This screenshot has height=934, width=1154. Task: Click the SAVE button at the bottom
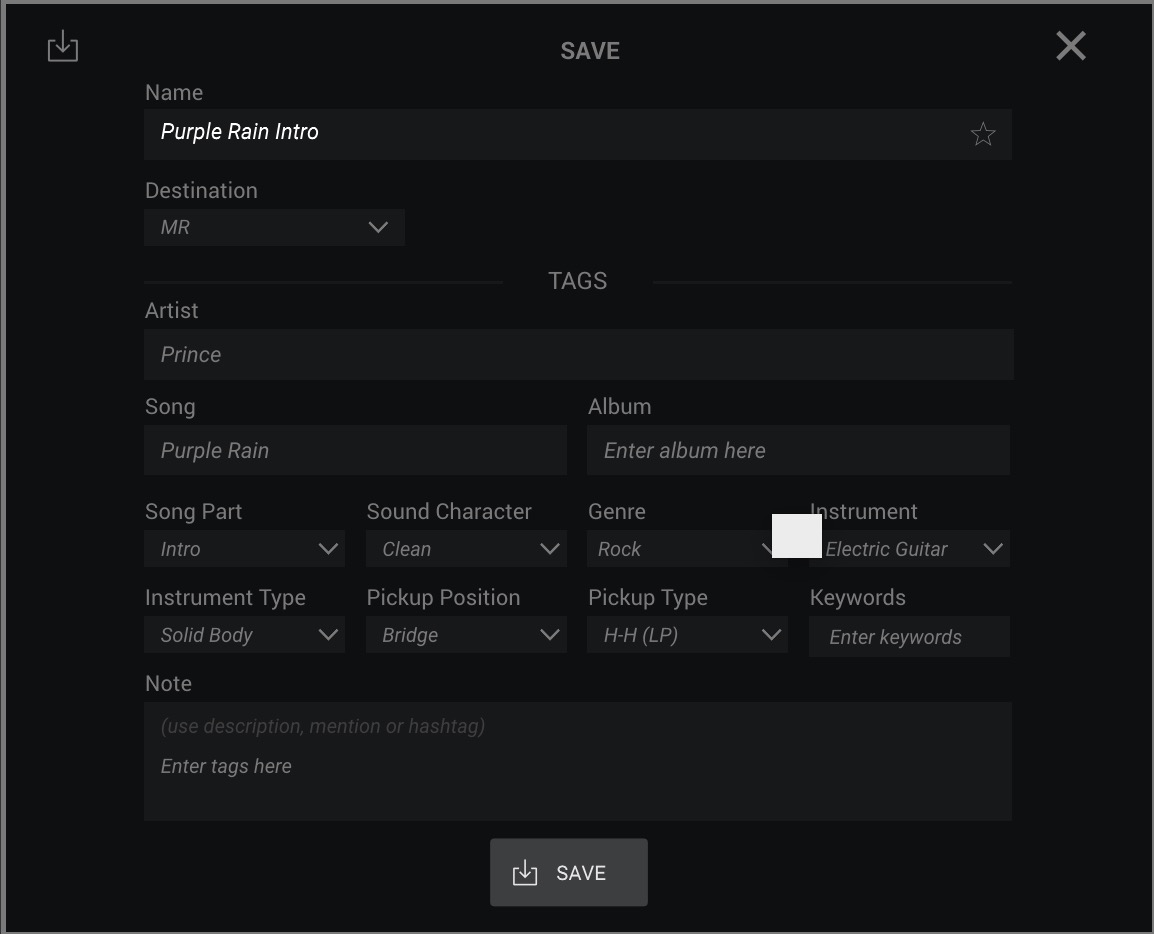click(x=569, y=872)
